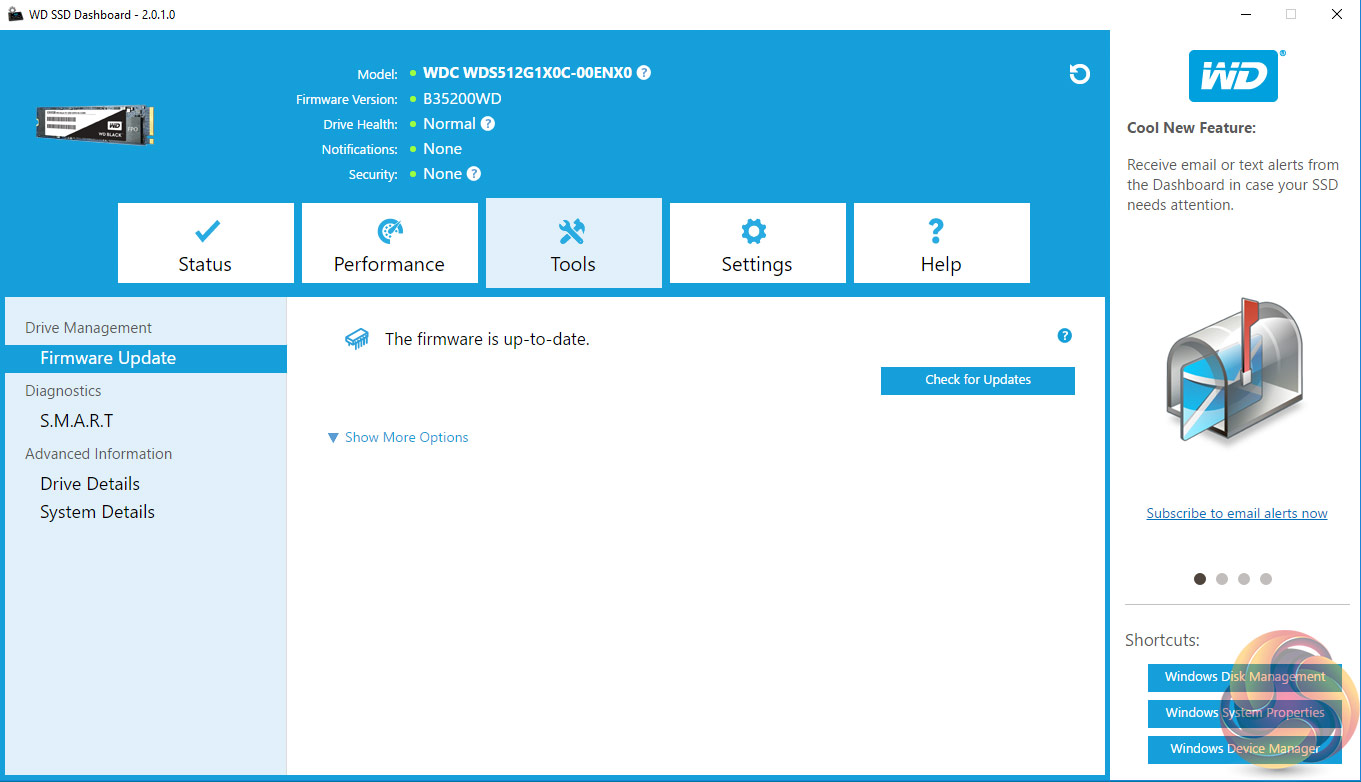Image resolution: width=1361 pixels, height=782 pixels.
Task: Go to the Help tab
Action: [x=941, y=243]
